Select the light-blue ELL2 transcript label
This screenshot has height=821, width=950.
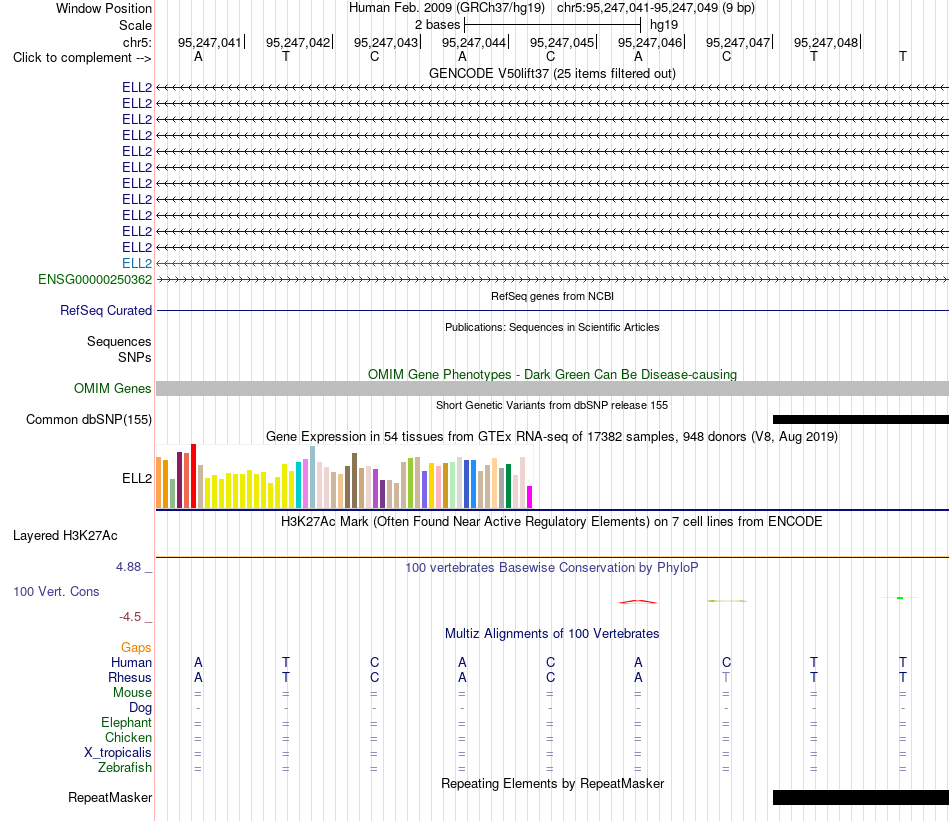click(x=137, y=264)
